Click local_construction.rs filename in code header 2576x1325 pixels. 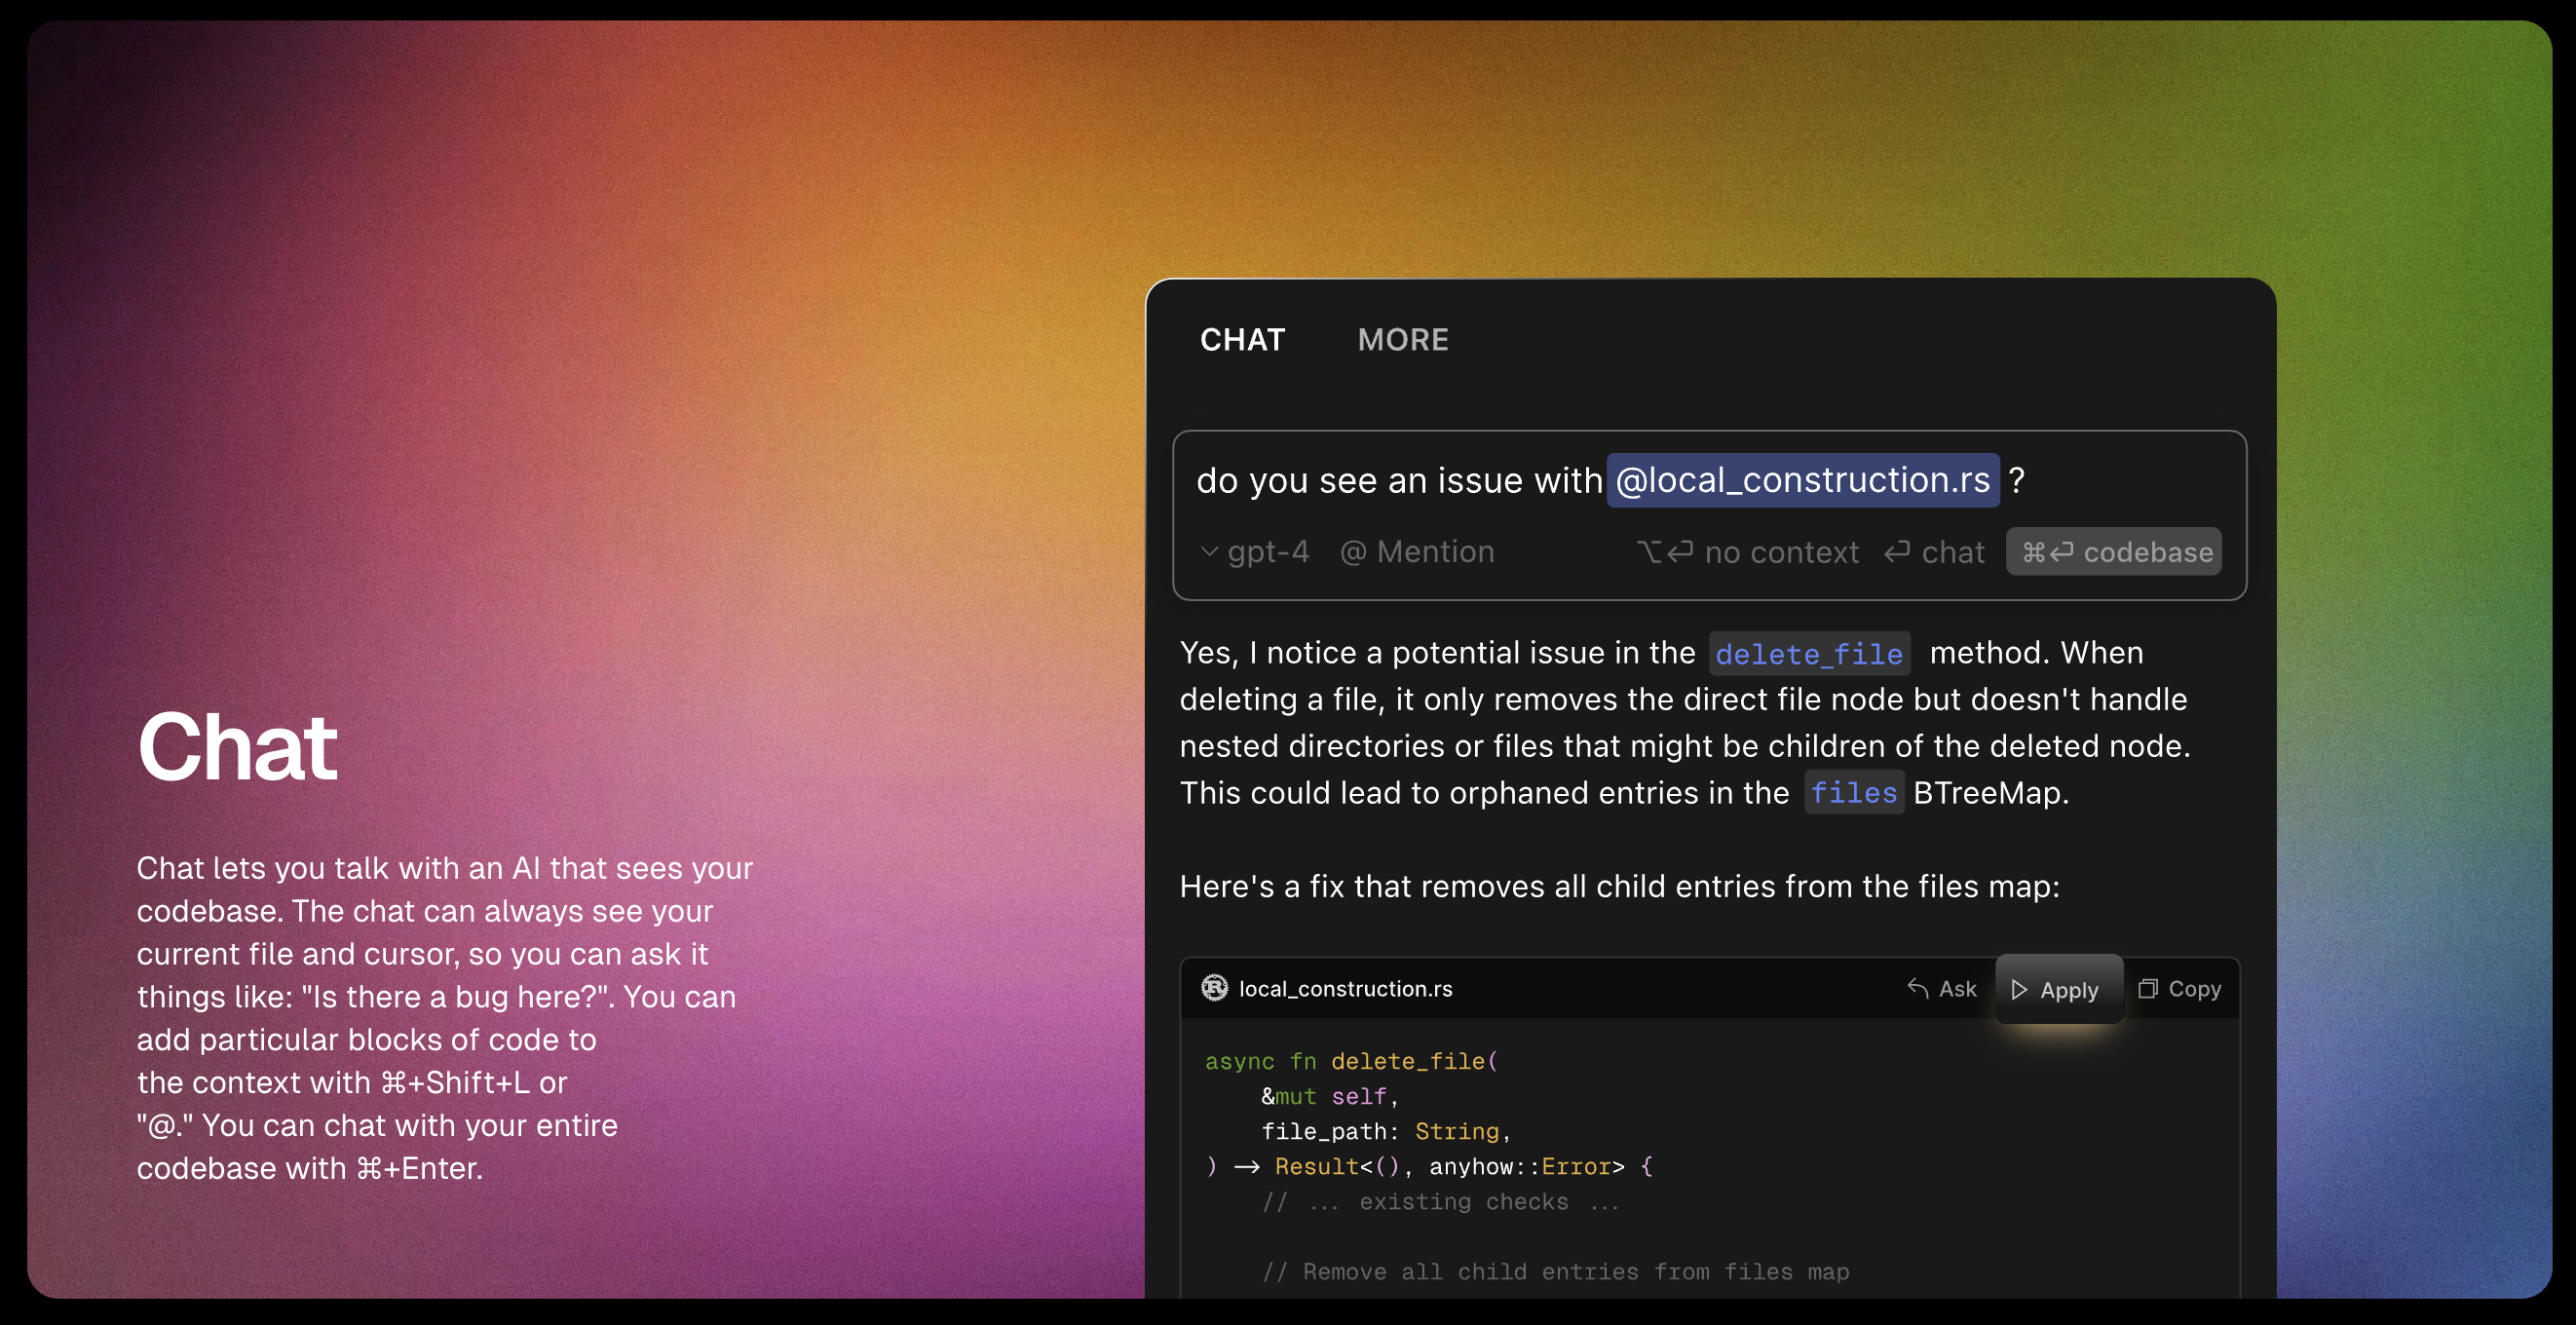[1345, 989]
